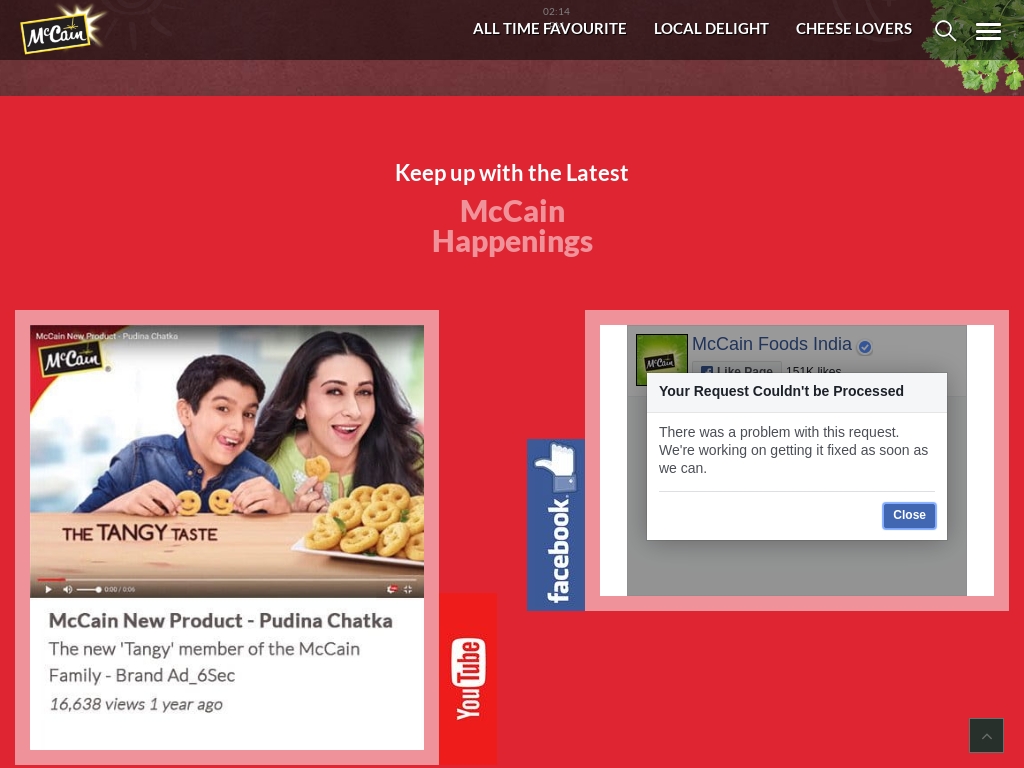The image size is (1024, 768).
Task: Open the McCain Foods India Facebook page link
Action: tap(772, 344)
